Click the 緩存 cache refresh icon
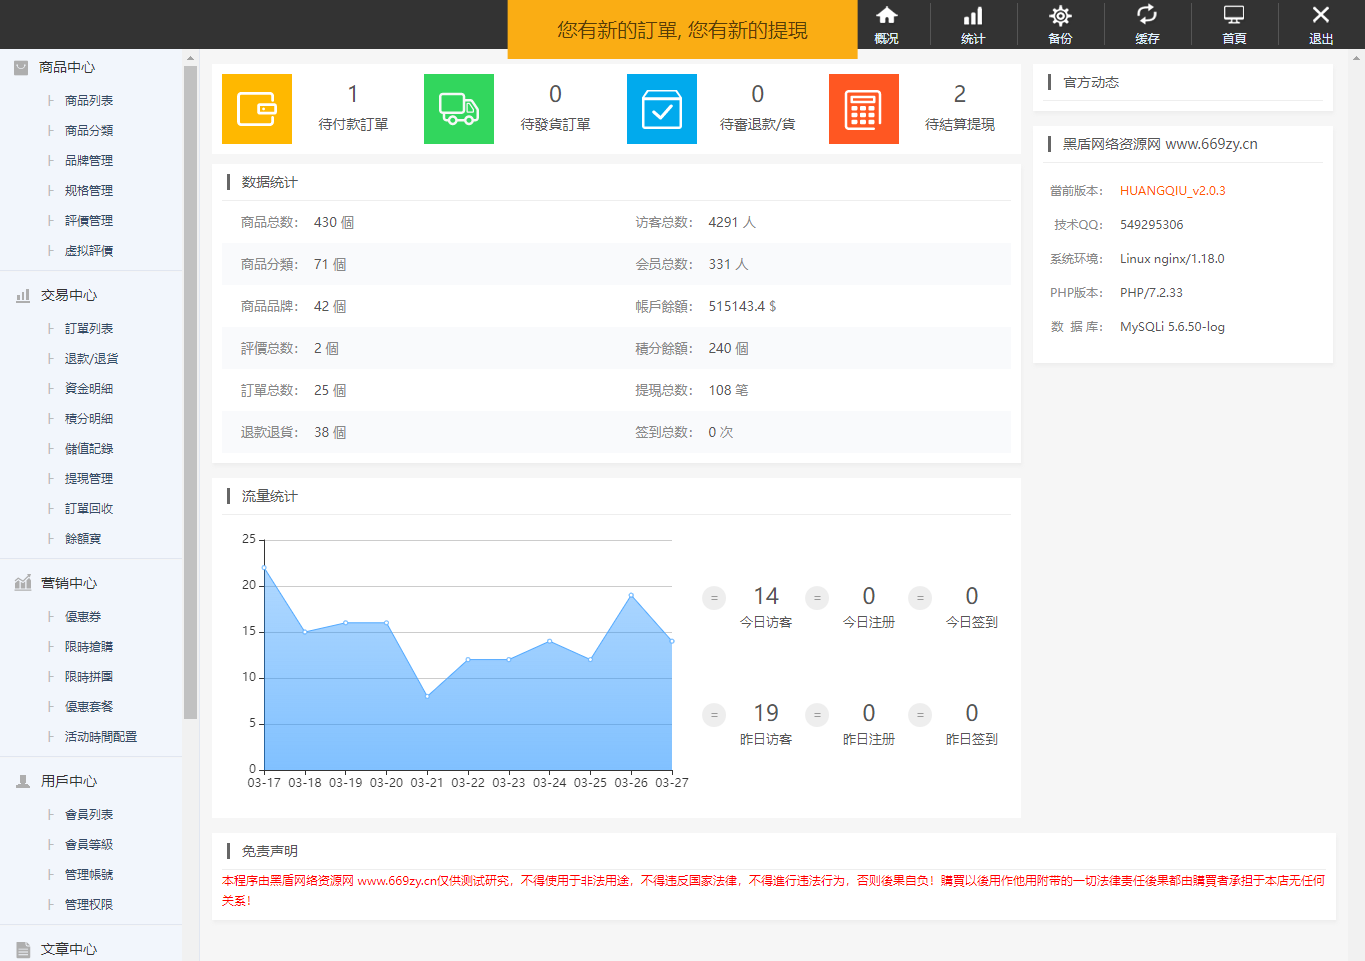The width and height of the screenshot is (1365, 961). (1147, 15)
